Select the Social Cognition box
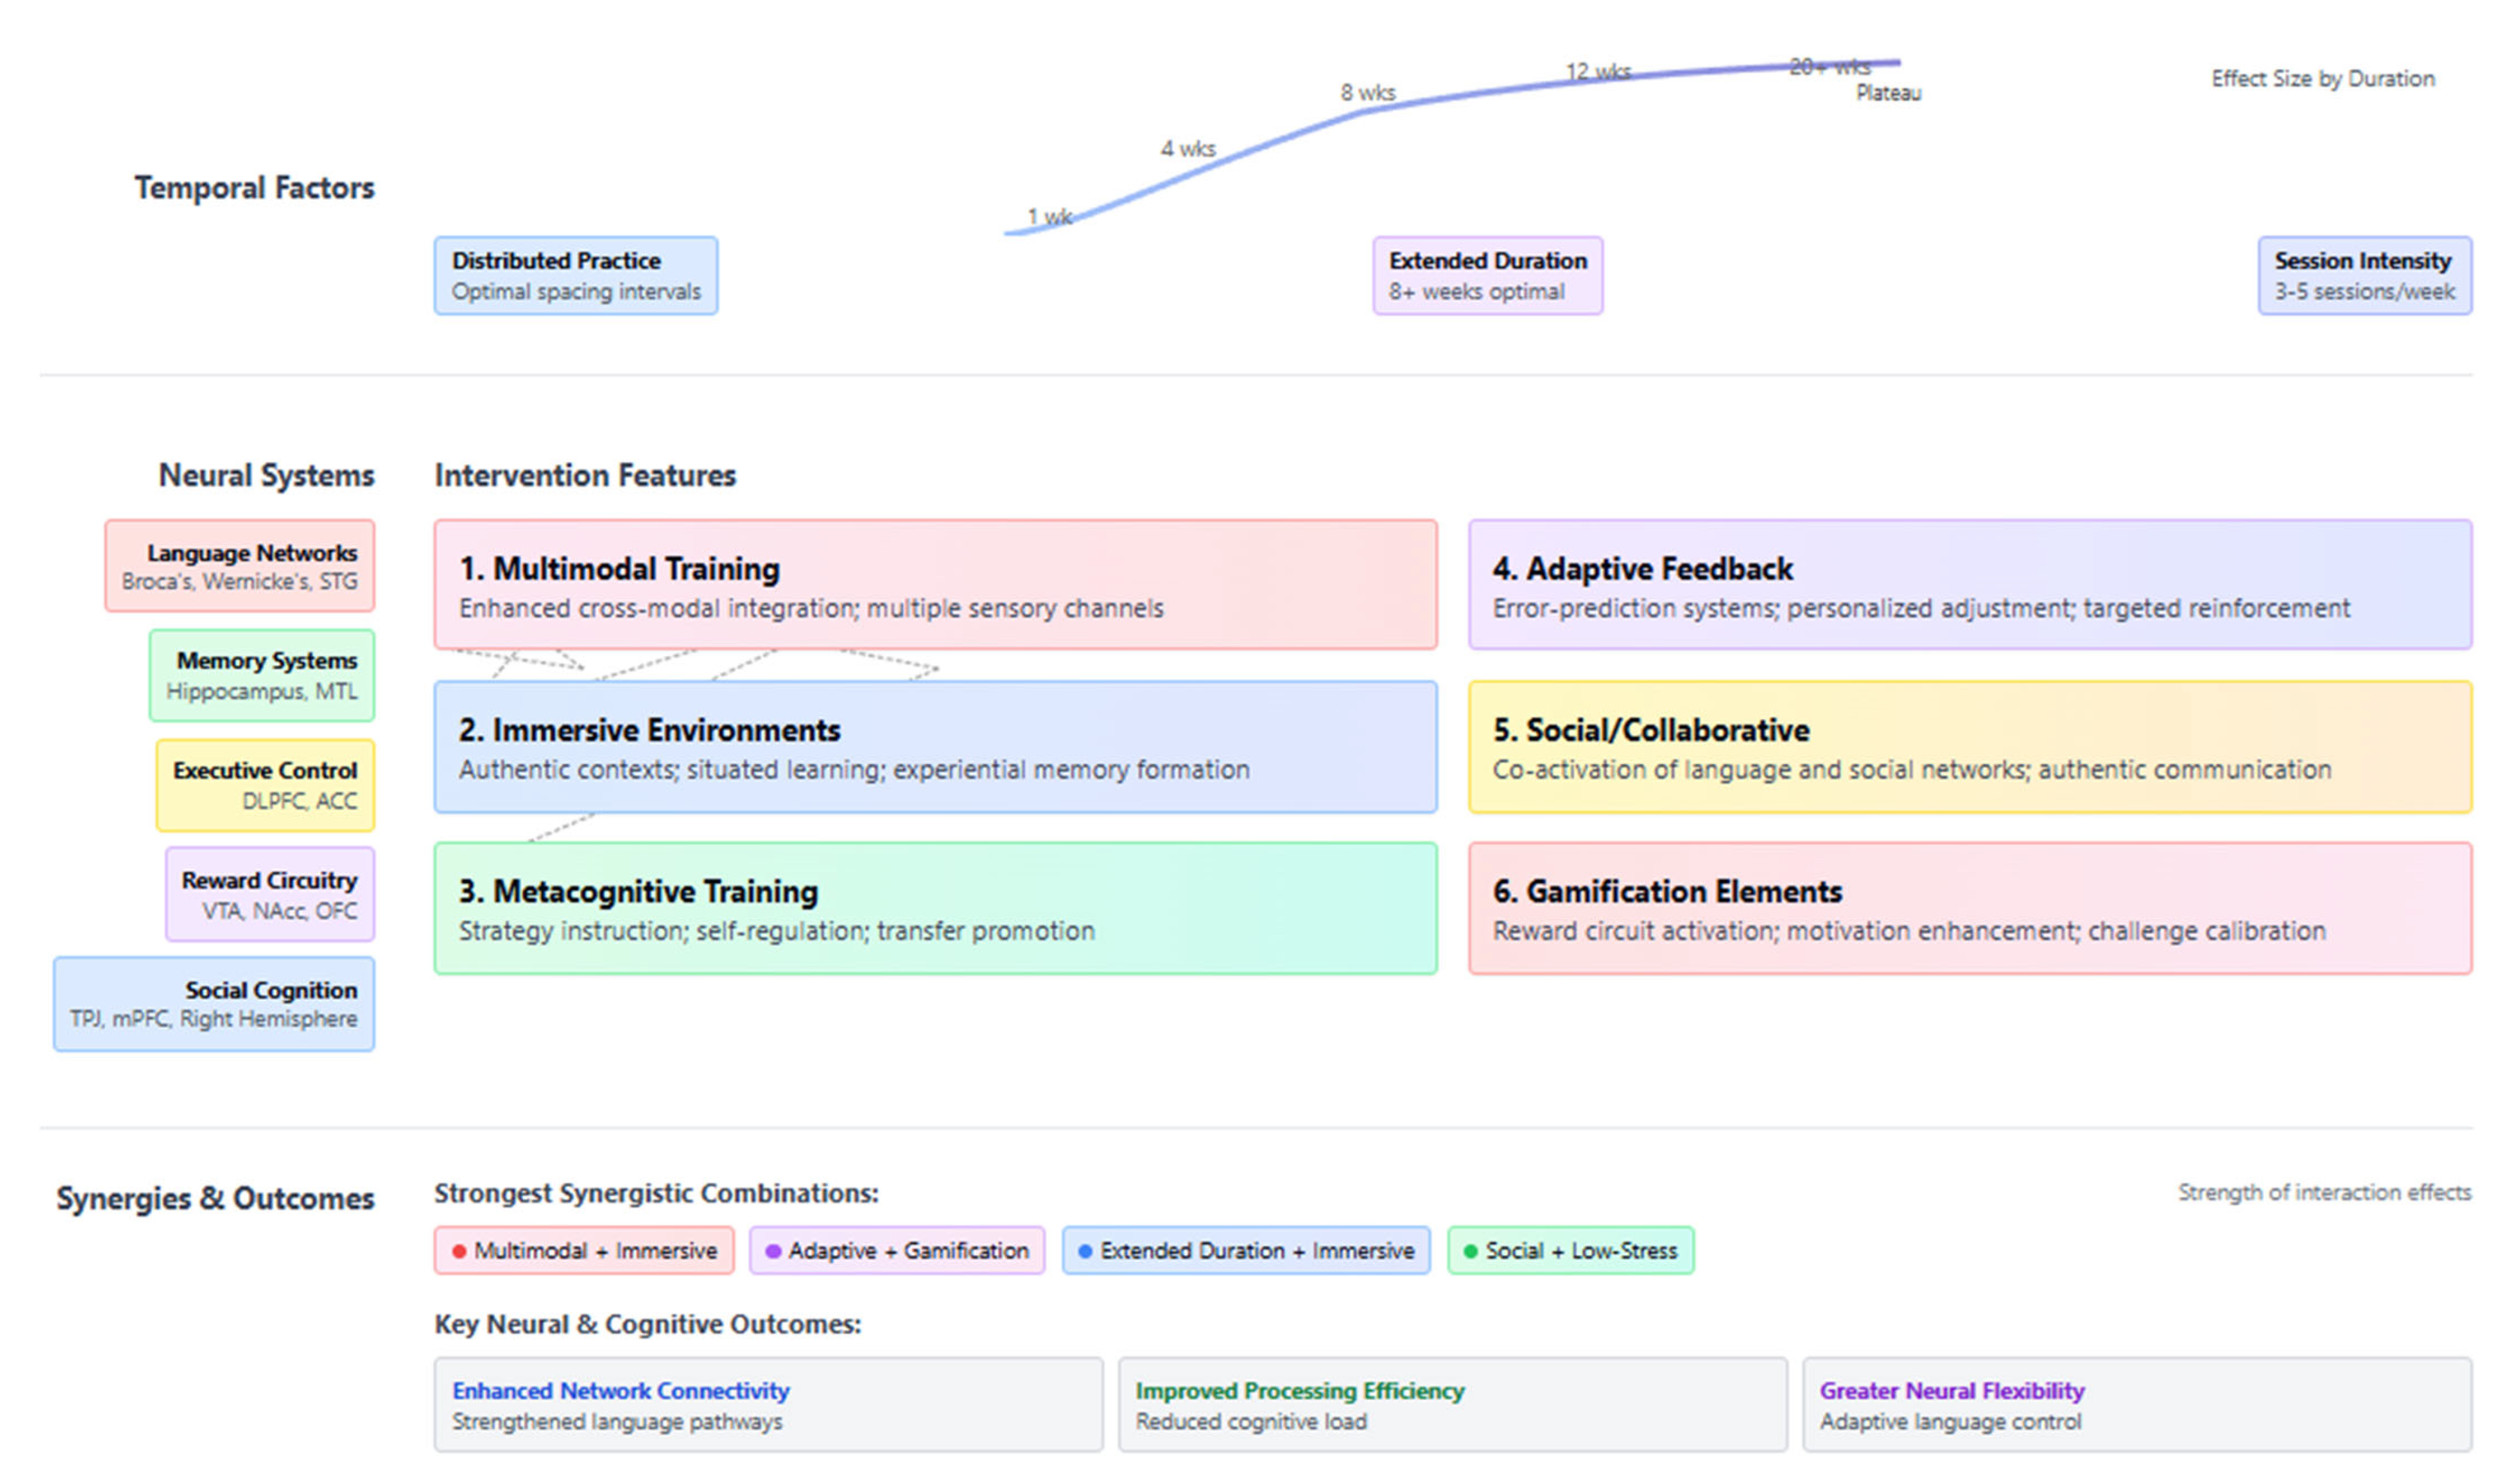This screenshot has height=1484, width=2519. click(x=214, y=1003)
